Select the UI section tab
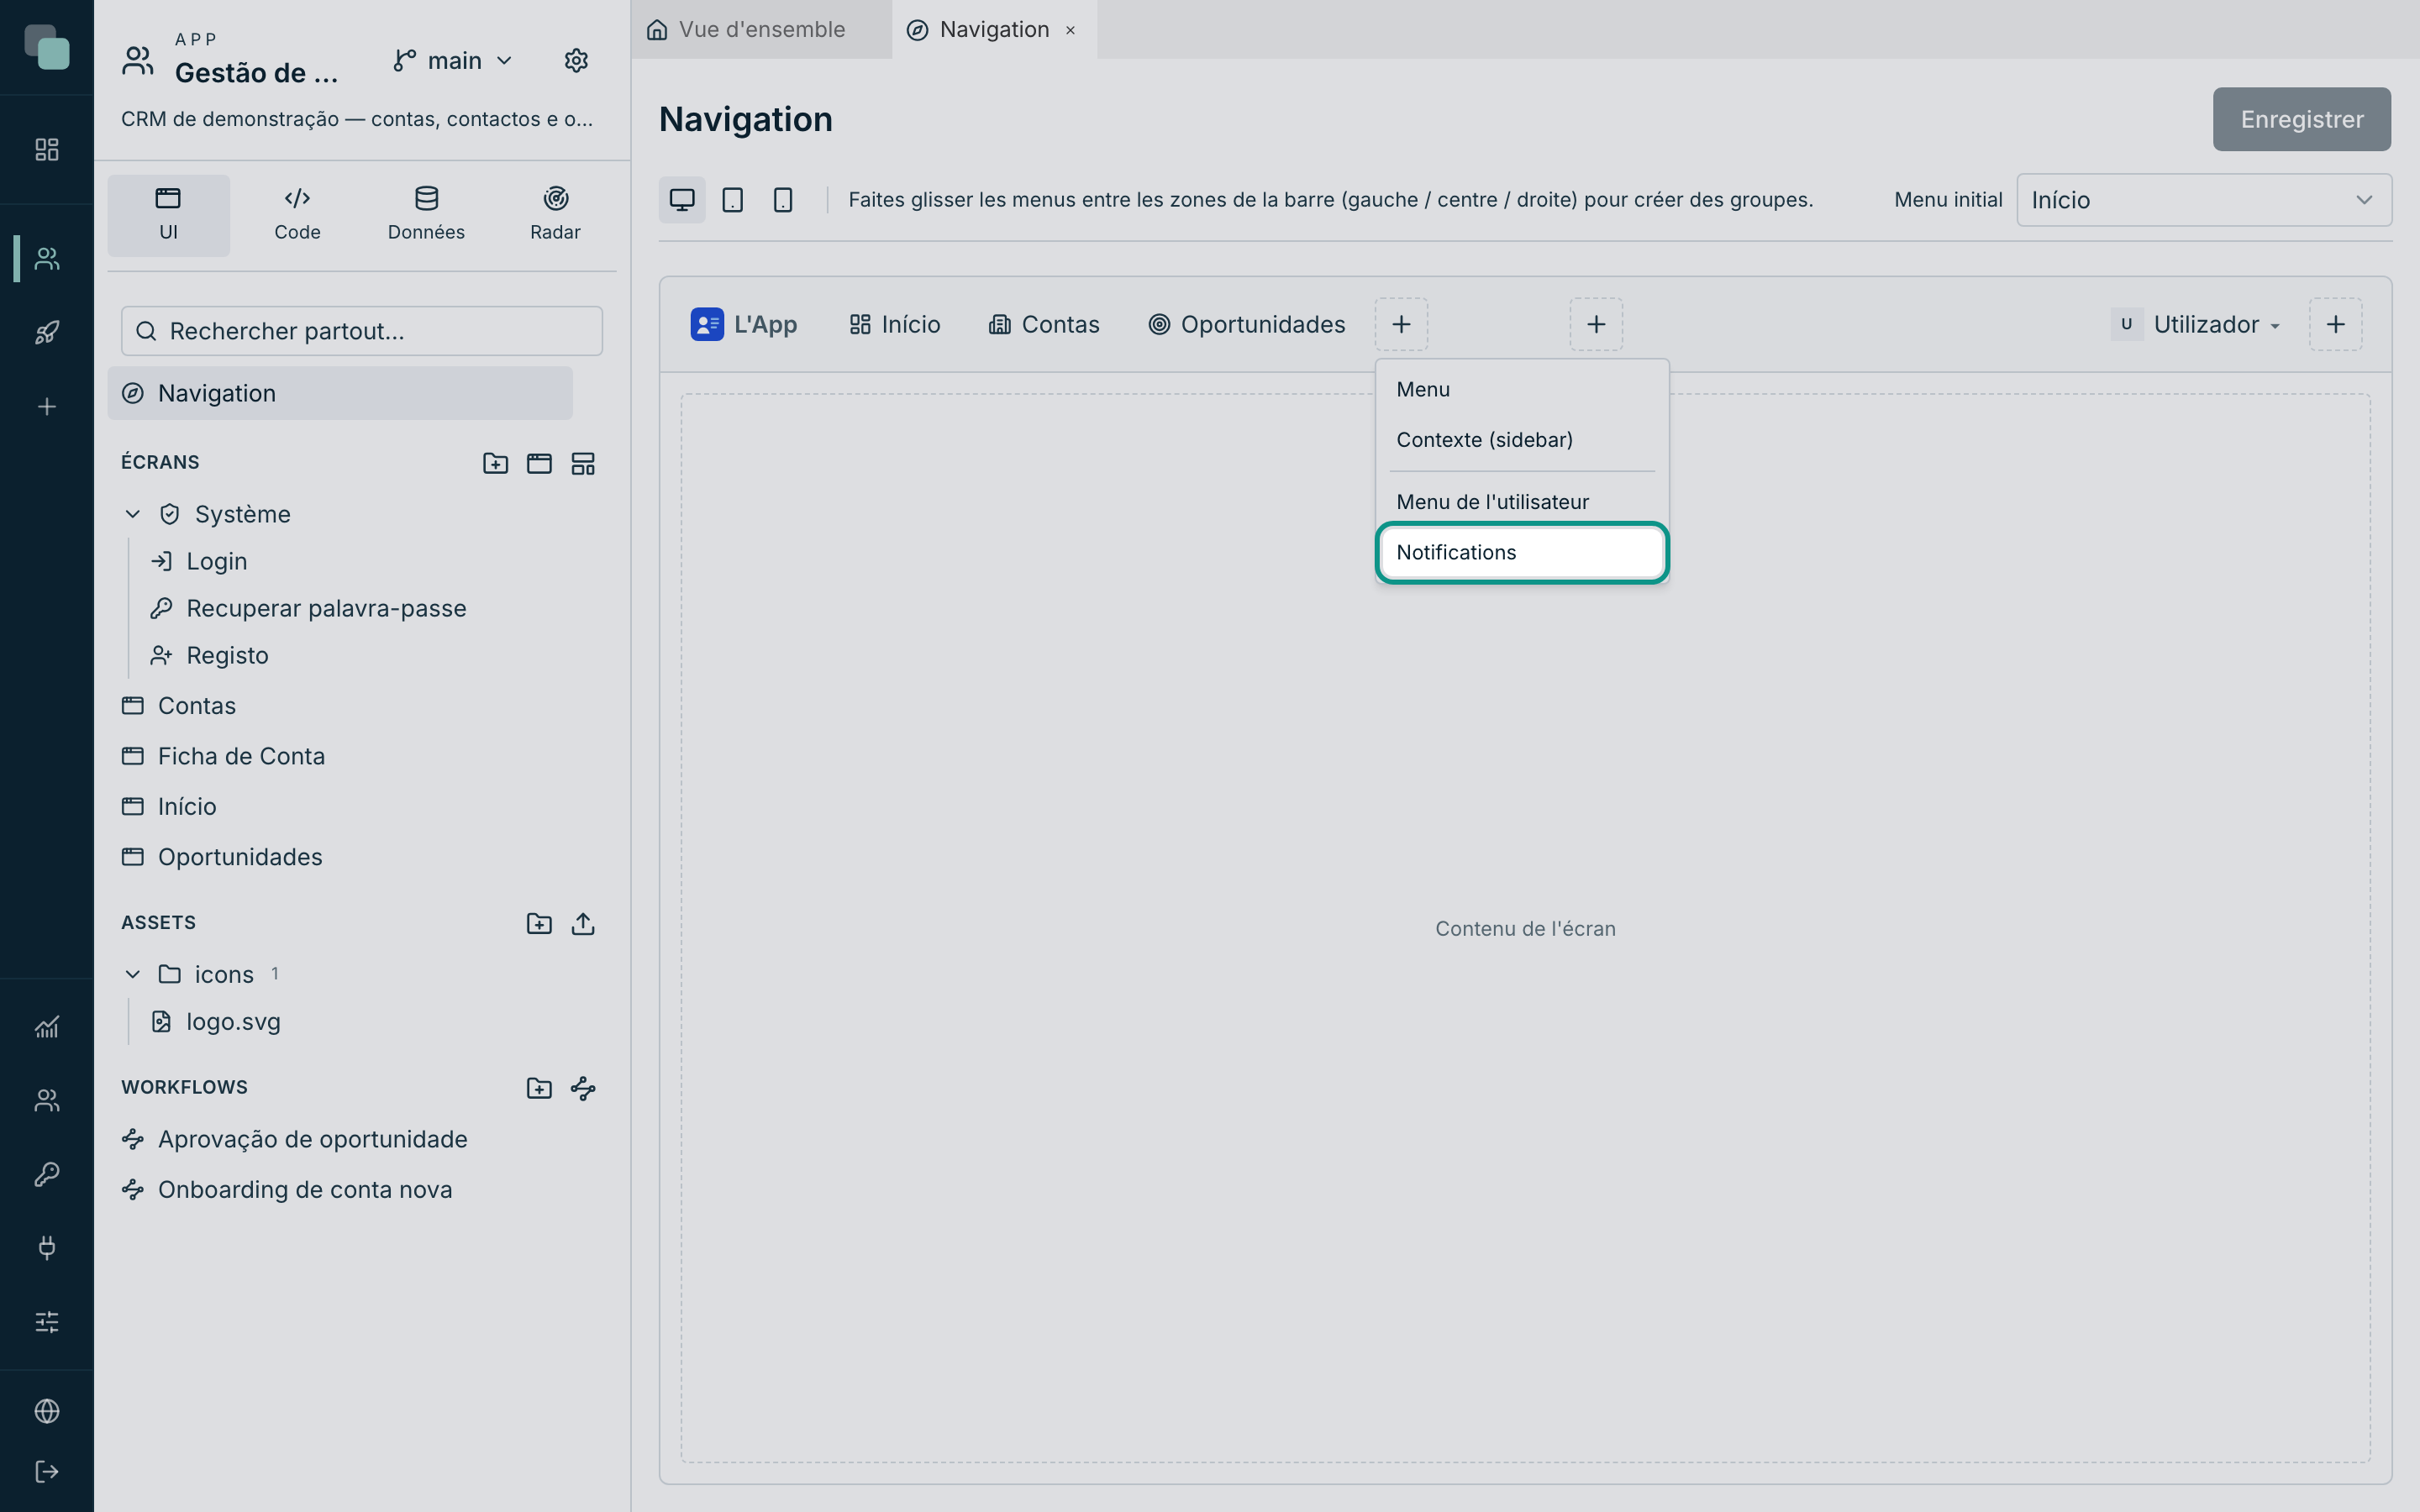 (168, 215)
